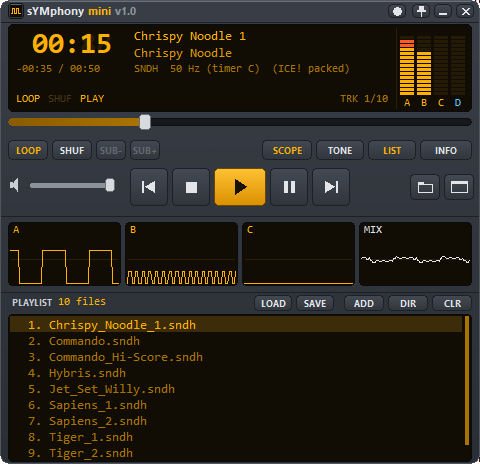Screen dimensions: 480x464
Task: Click the channel D level meter
Action: click(458, 66)
